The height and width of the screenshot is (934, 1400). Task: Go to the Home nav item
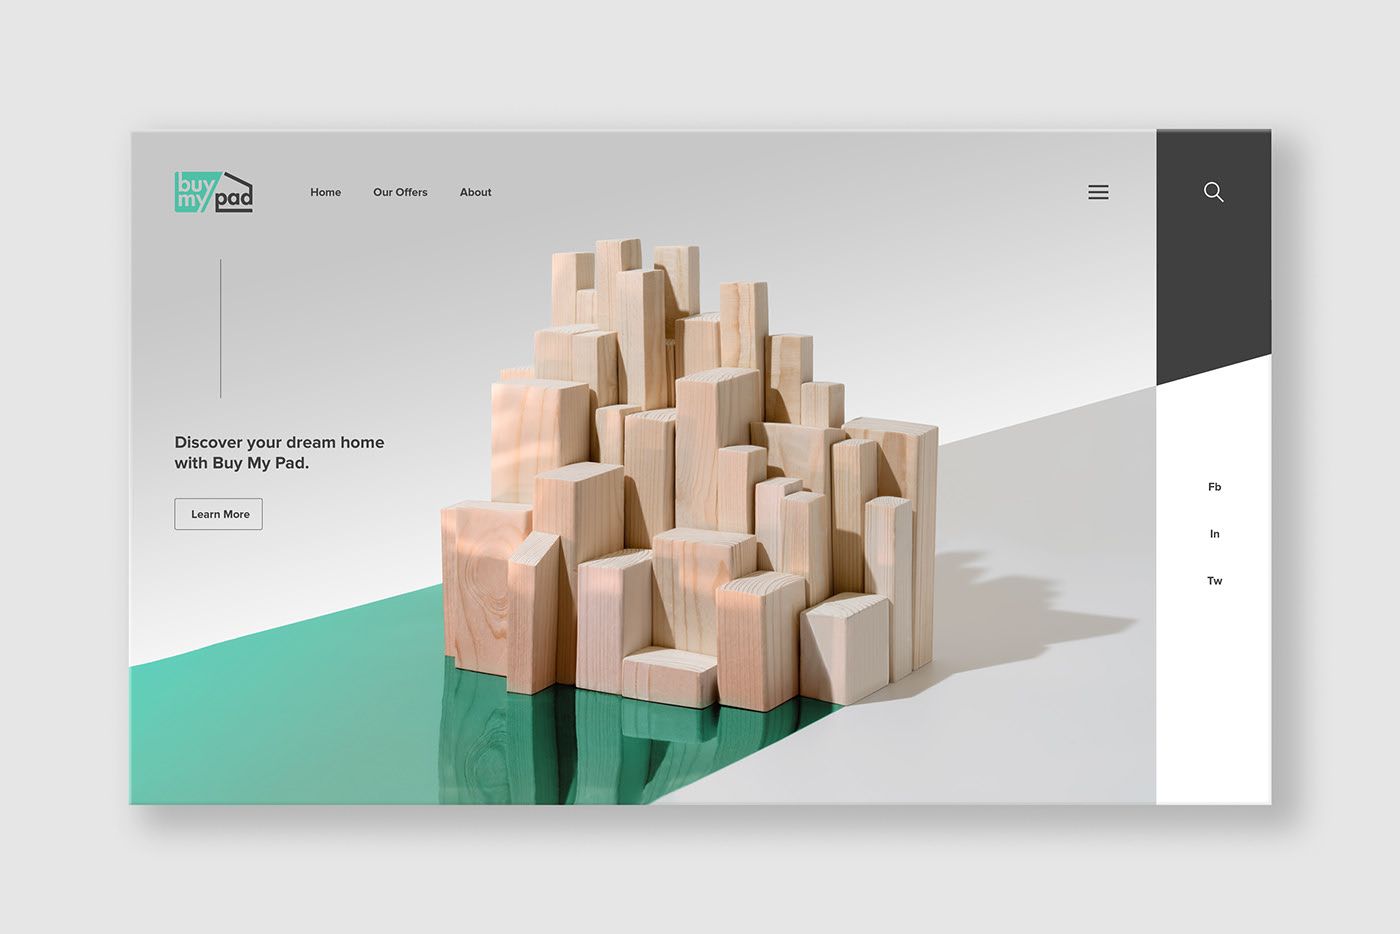[x=326, y=192]
